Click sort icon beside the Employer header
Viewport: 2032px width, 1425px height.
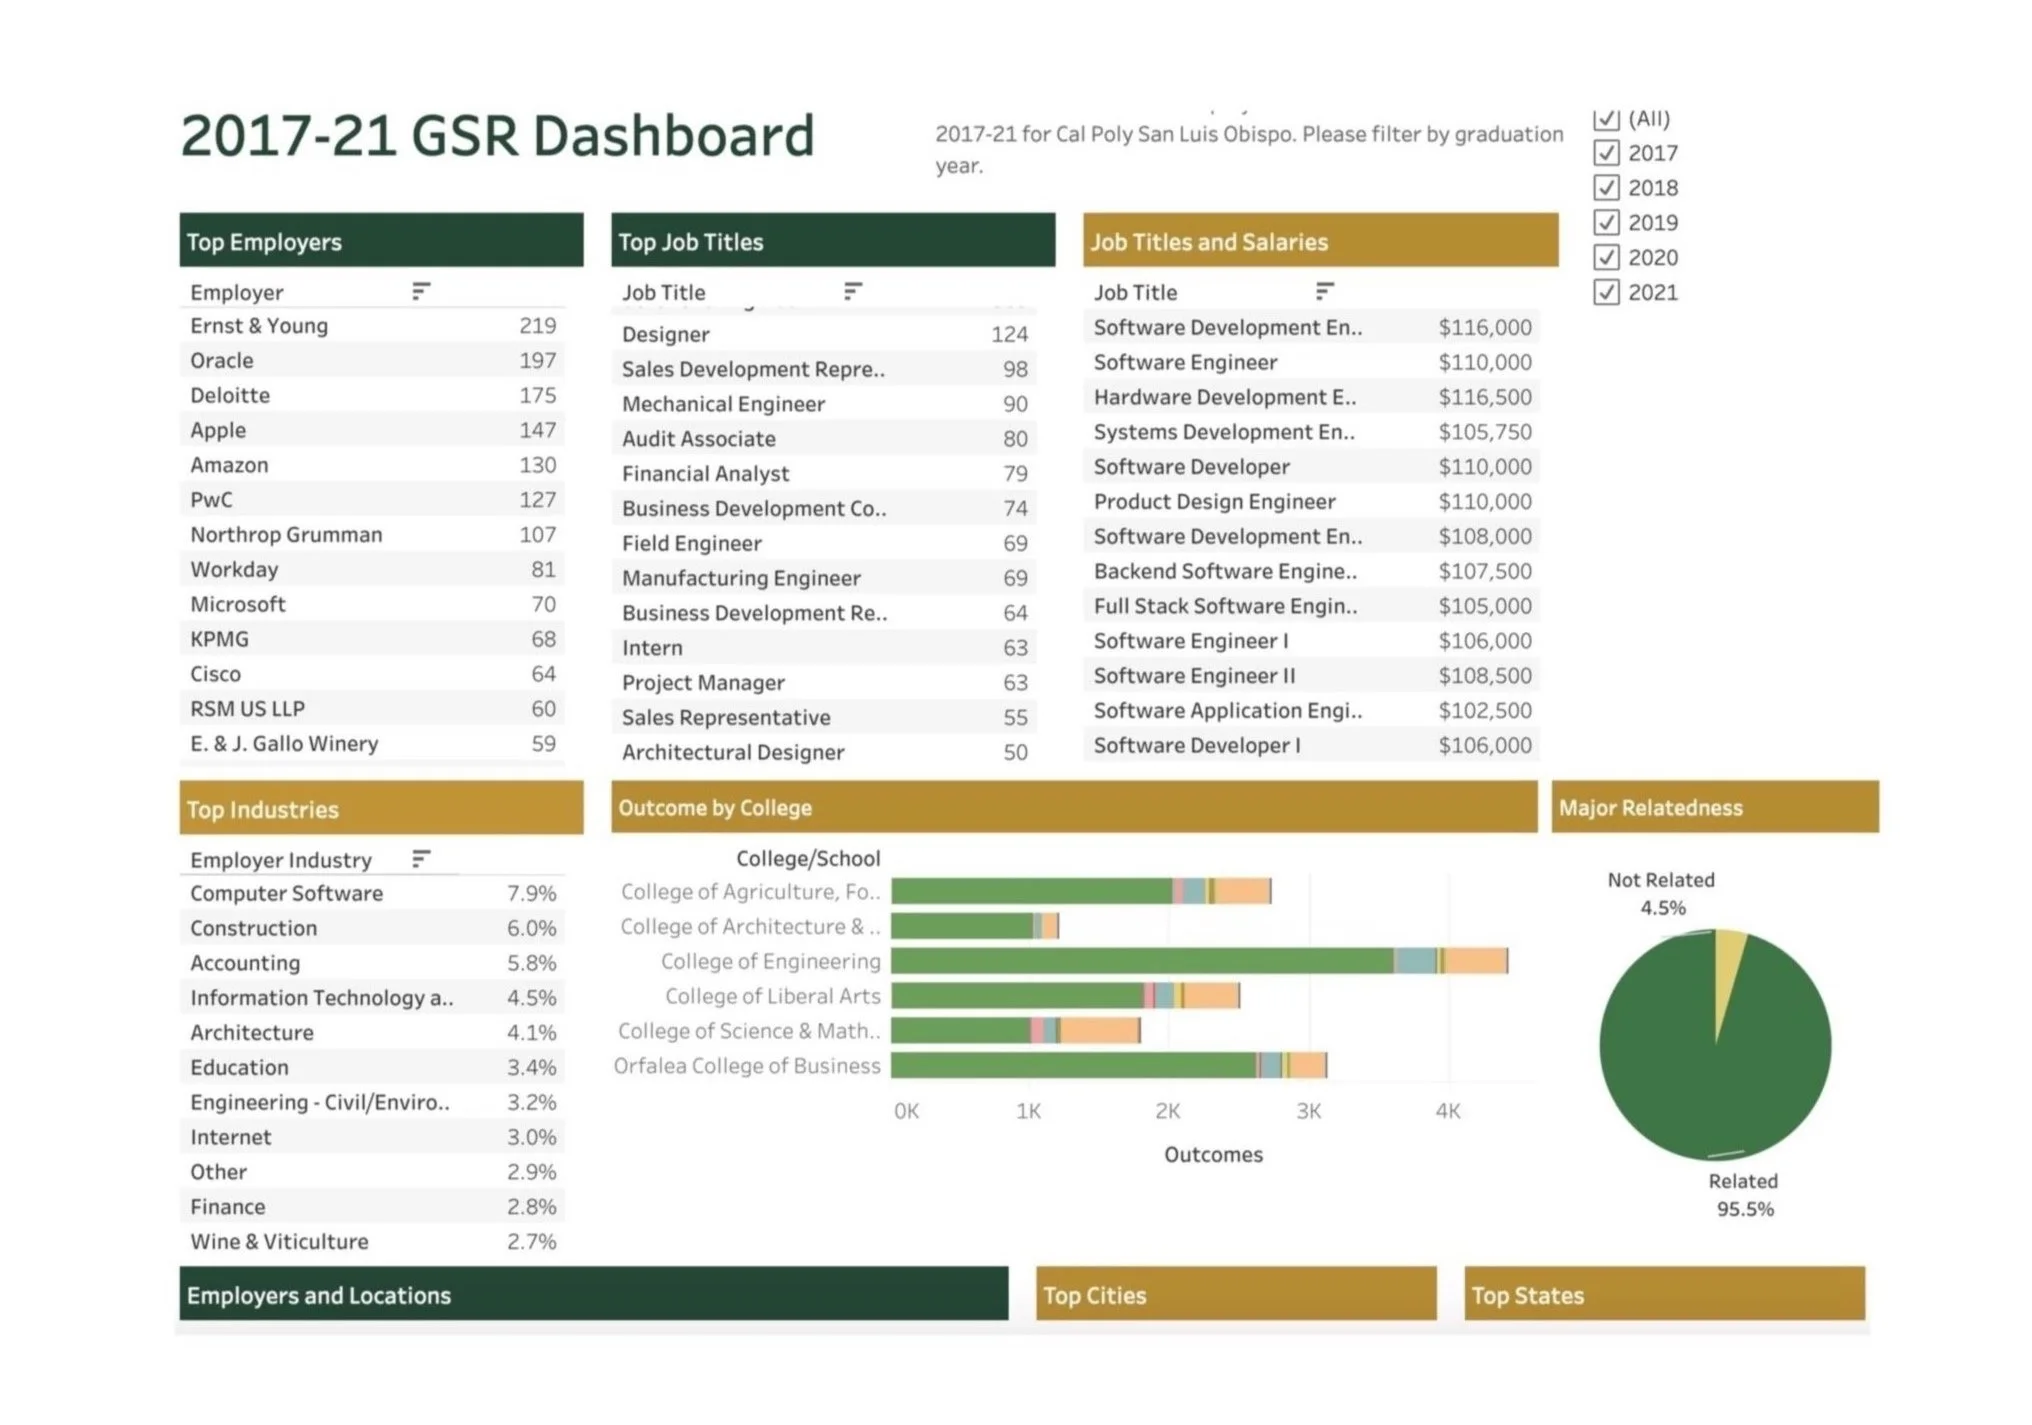[x=421, y=291]
